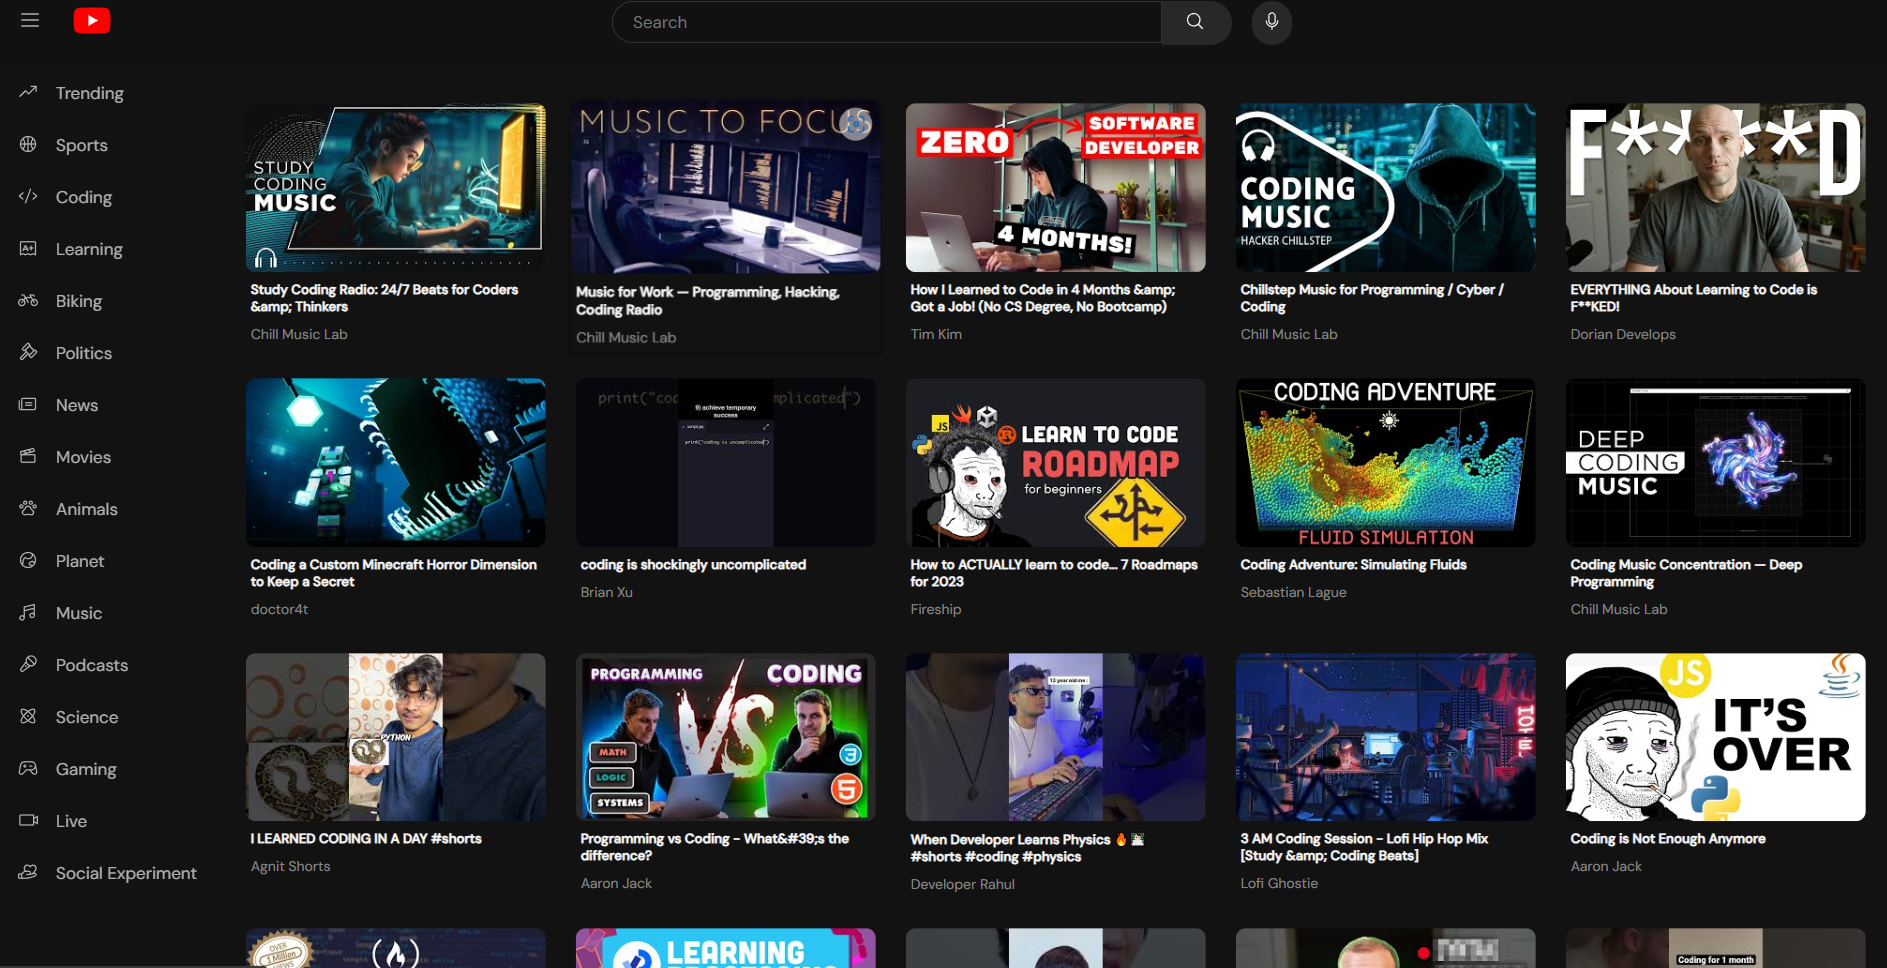Visit the Fireship channel link
Screen dimensions: 1887x968
(x=935, y=609)
